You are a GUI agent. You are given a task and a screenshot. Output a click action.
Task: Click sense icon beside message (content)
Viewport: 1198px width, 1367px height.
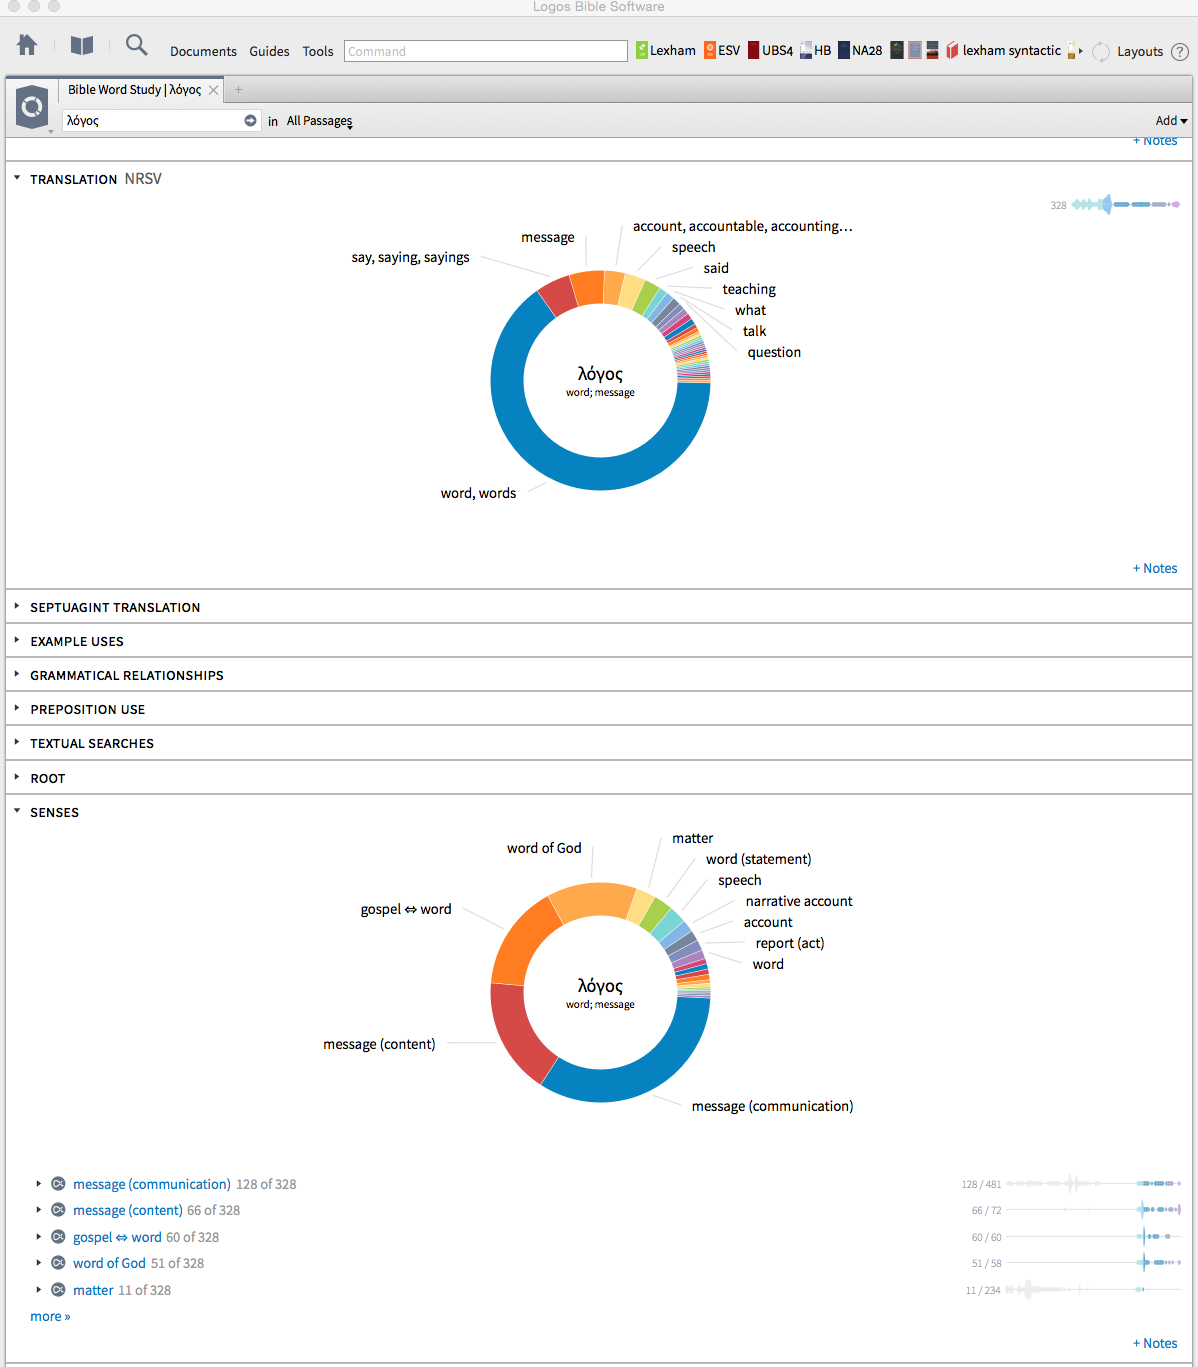click(58, 1209)
